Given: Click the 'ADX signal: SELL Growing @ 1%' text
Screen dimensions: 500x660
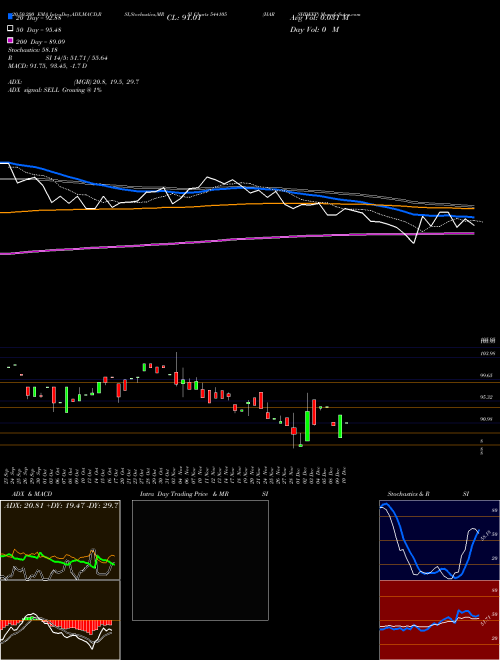Looking at the screenshot, I should pyautogui.click(x=55, y=90).
